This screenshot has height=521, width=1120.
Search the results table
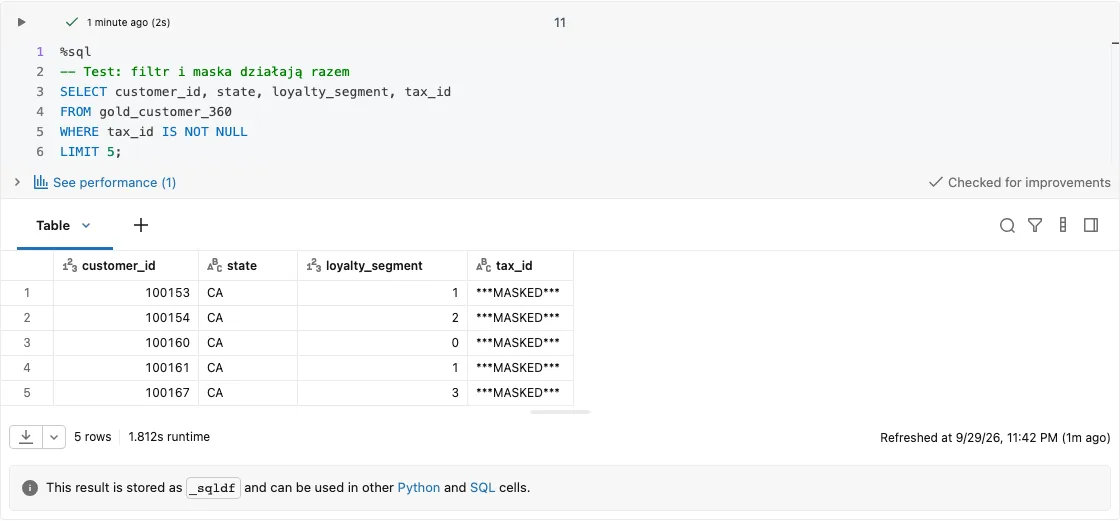[x=1007, y=225]
